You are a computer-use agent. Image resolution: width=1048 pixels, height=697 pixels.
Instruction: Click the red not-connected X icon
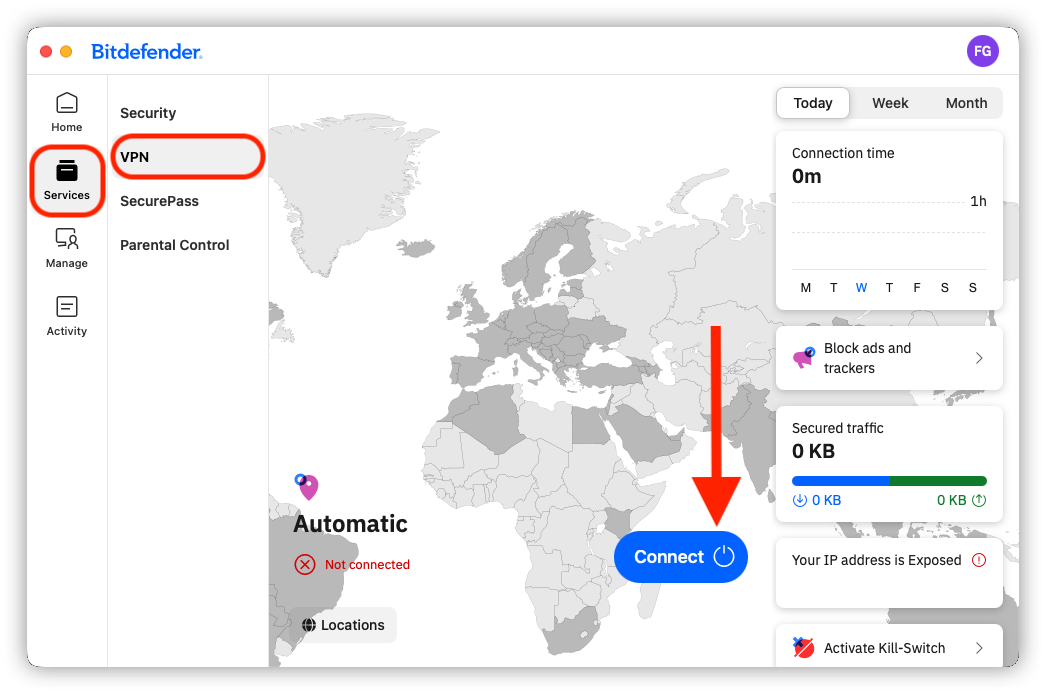coord(305,565)
